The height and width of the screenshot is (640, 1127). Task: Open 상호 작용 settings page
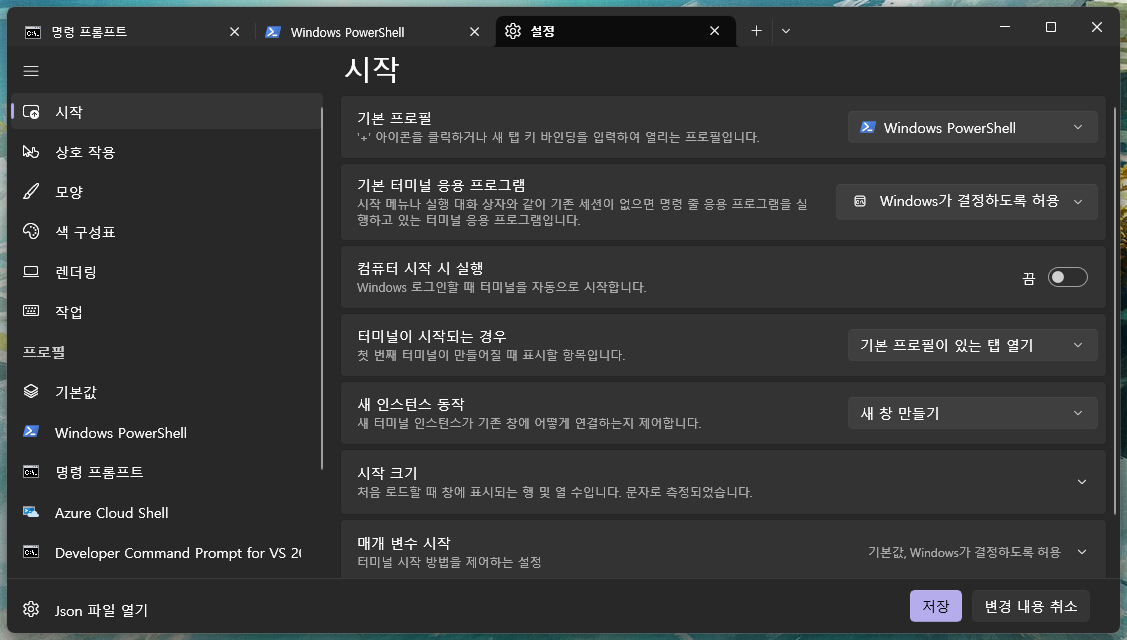tap(166, 152)
